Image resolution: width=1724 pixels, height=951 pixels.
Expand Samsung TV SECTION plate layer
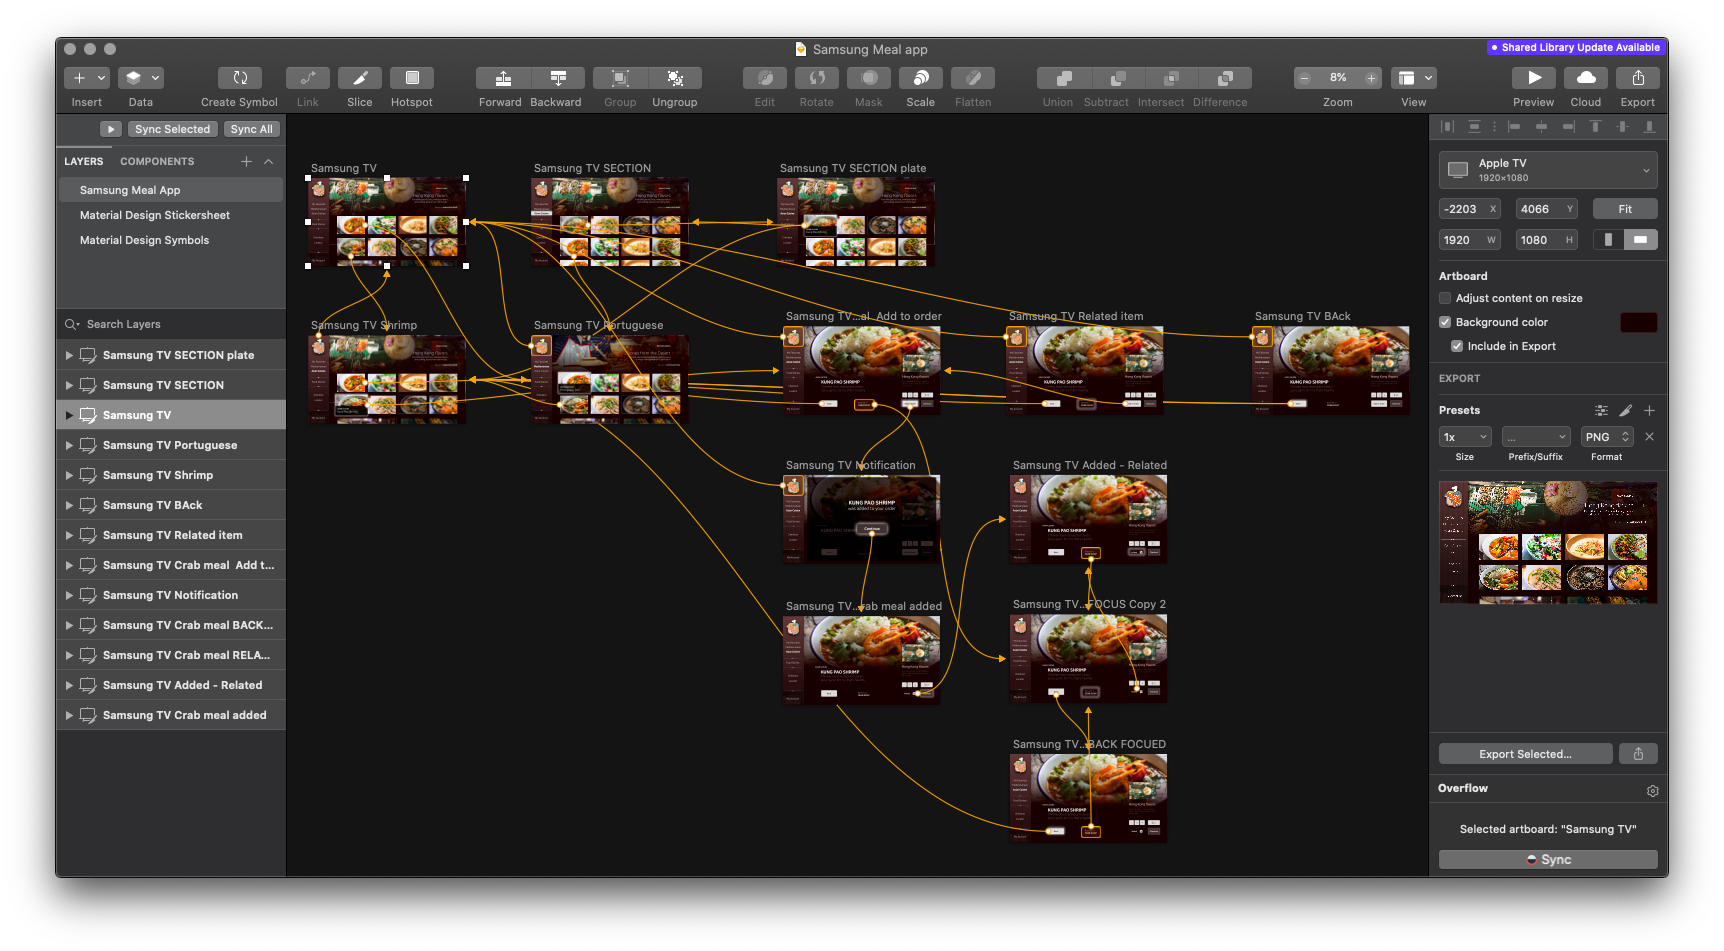point(69,355)
